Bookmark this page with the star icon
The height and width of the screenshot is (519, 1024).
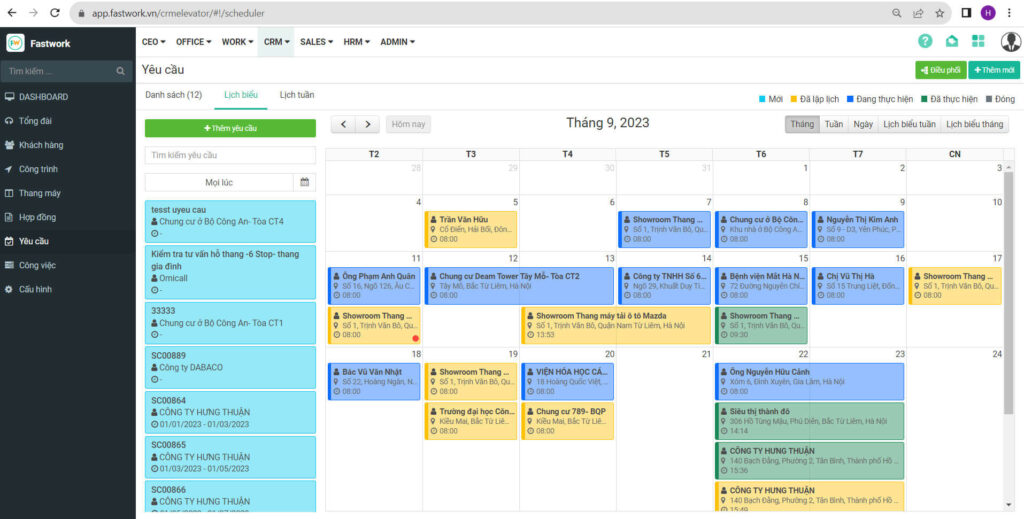click(939, 13)
